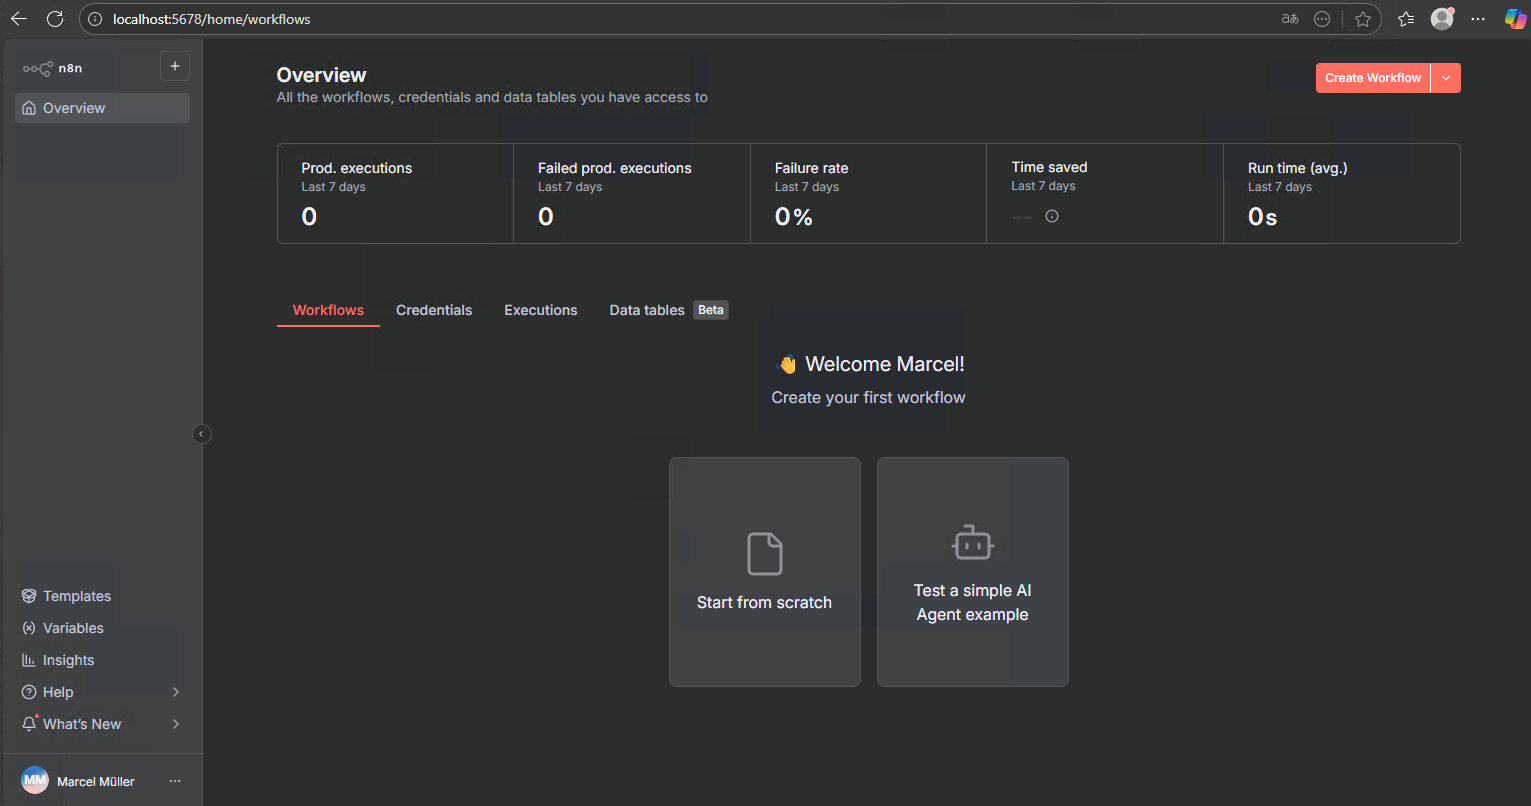Click the favorites star in address bar

1362,19
